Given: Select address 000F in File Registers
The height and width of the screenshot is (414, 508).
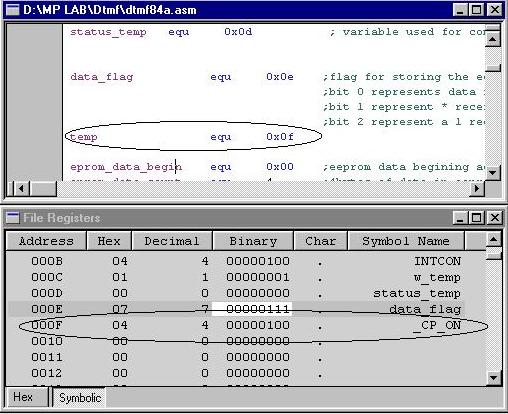Looking at the screenshot, I should (47, 325).
